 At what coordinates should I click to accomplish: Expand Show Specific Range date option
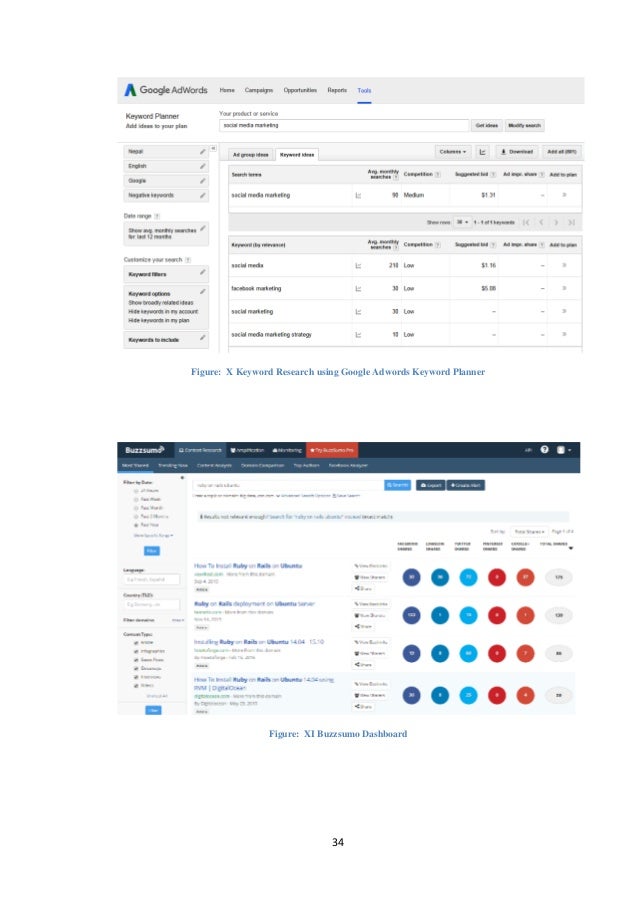coord(153,536)
